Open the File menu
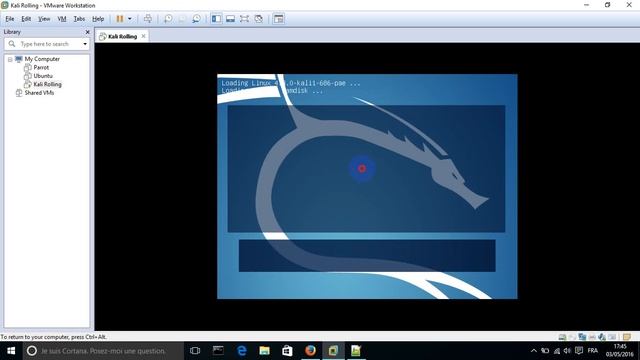This screenshot has width=640, height=360. [10, 19]
